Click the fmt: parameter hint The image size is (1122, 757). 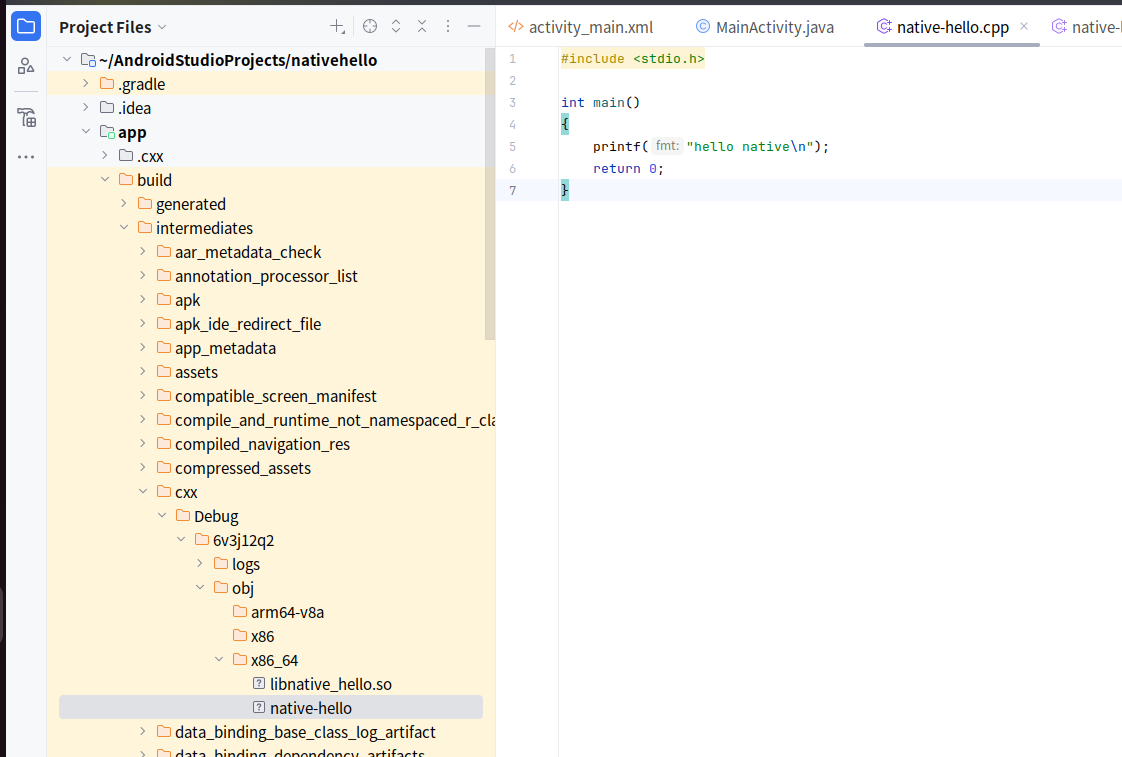[x=667, y=146]
